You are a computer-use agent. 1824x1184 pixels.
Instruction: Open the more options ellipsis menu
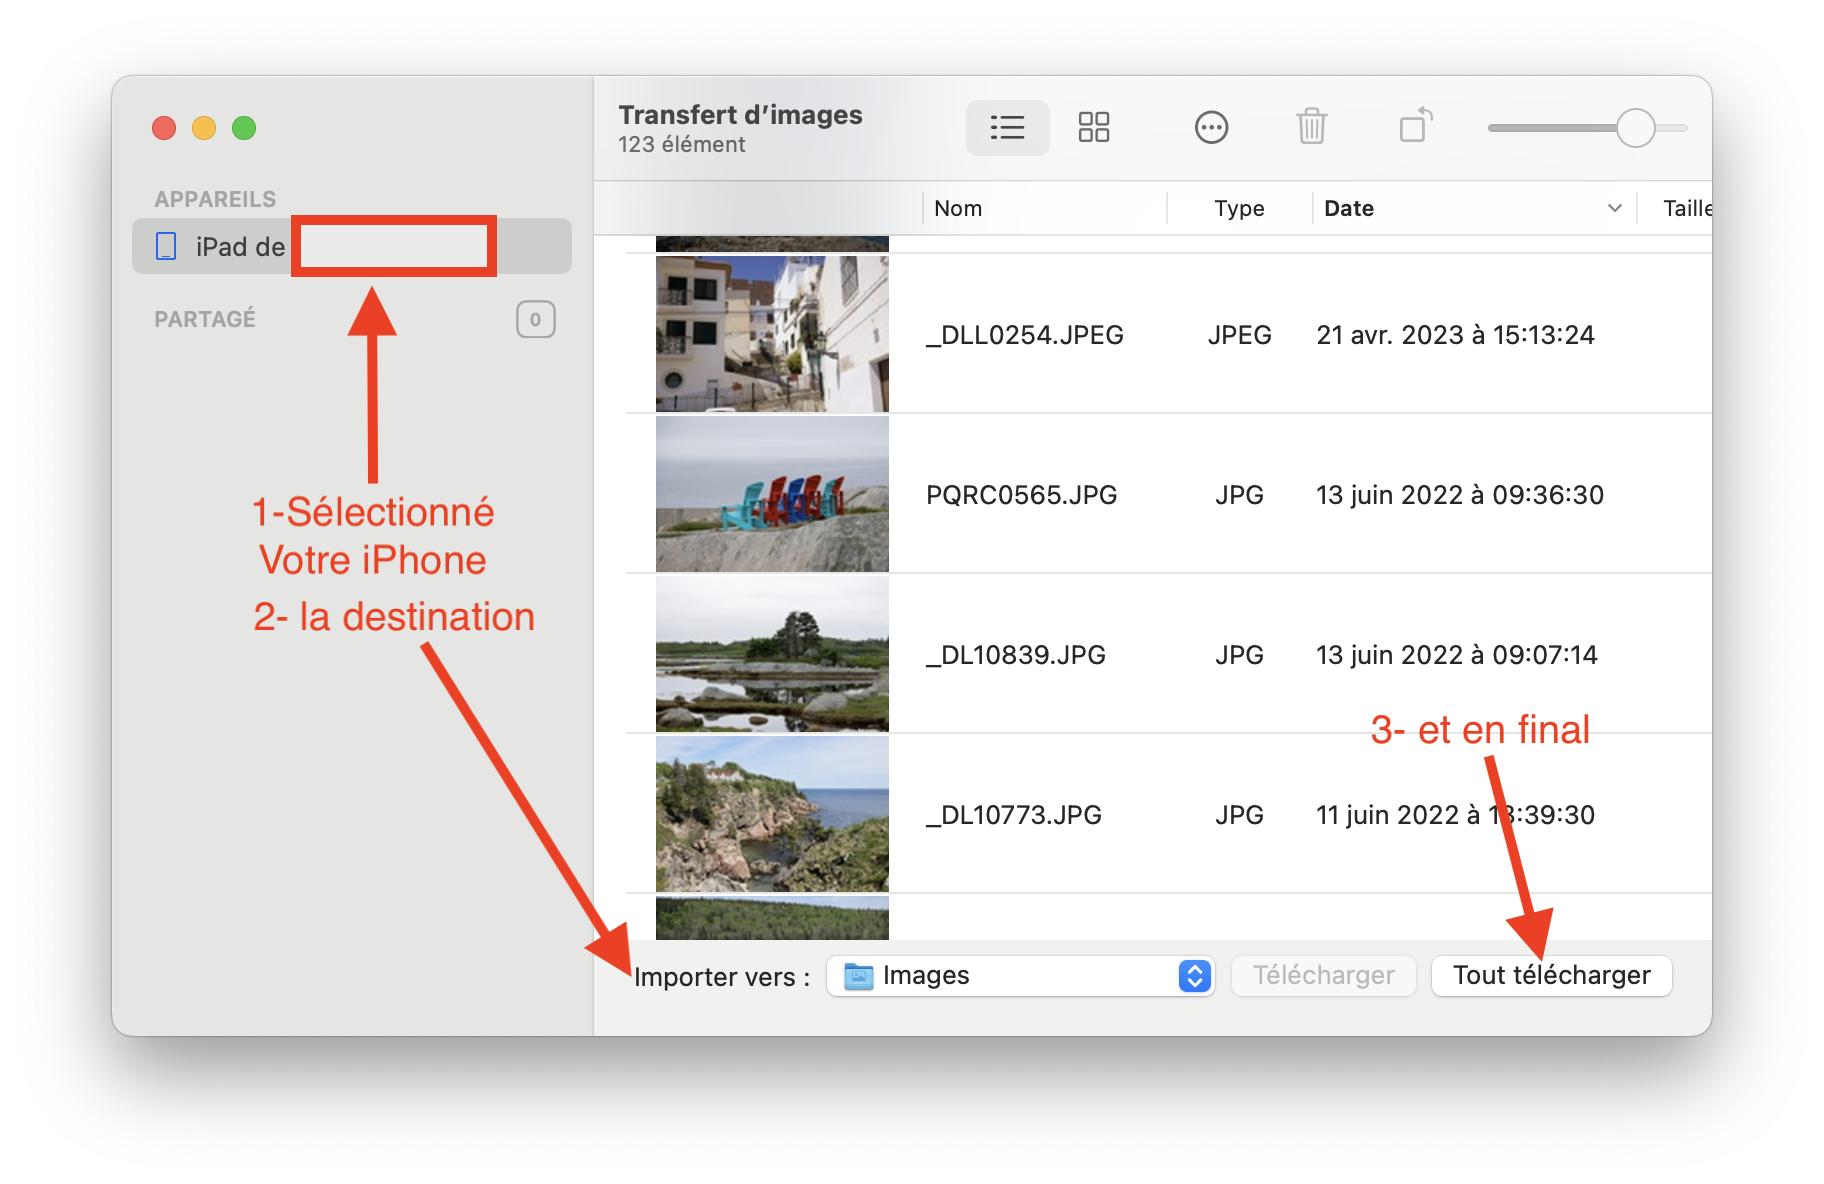pos(1211,128)
